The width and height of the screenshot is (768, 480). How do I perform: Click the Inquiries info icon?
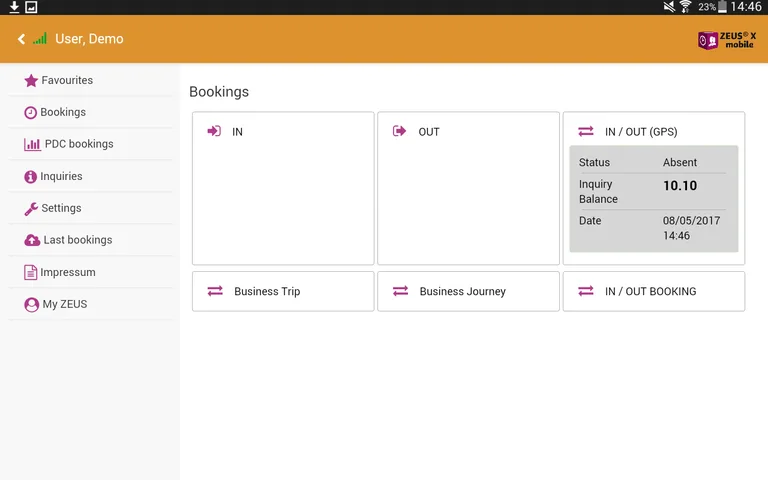click(x=31, y=176)
